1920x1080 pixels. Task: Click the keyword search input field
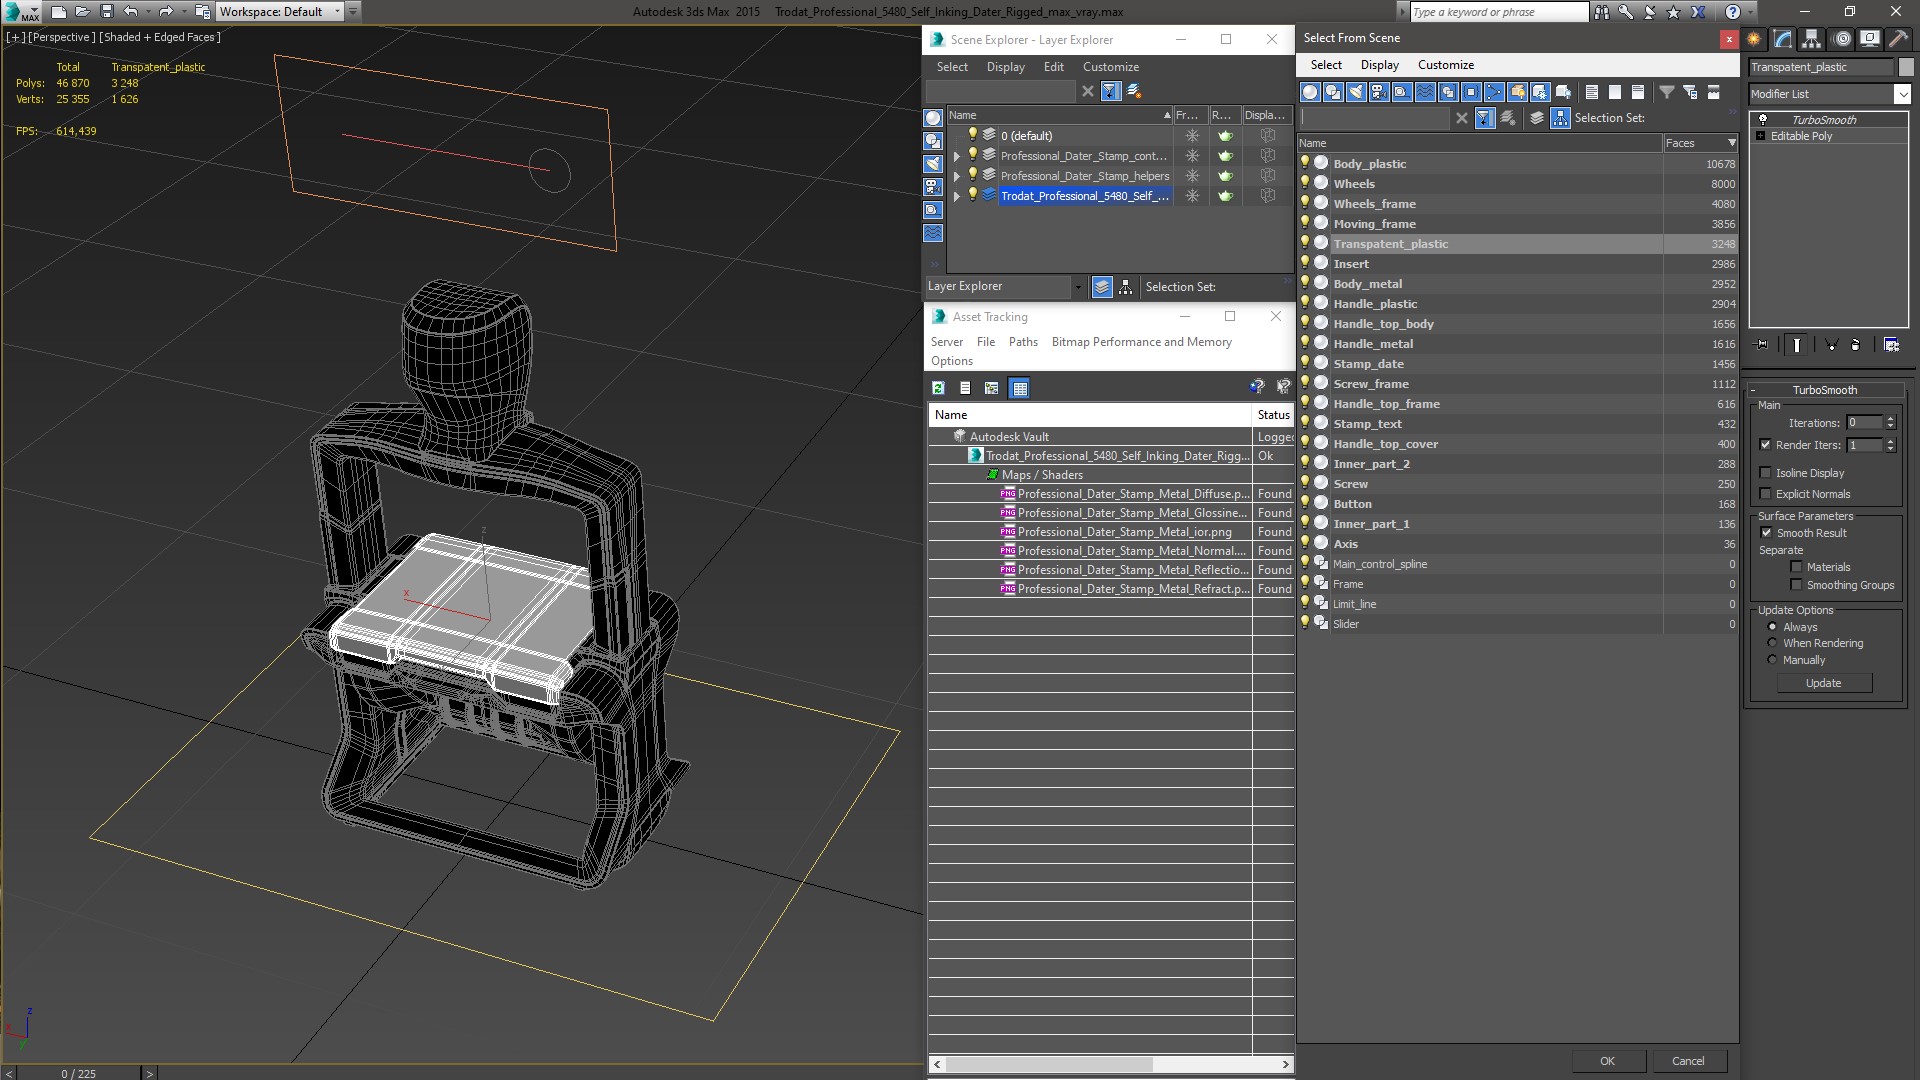coord(1498,12)
